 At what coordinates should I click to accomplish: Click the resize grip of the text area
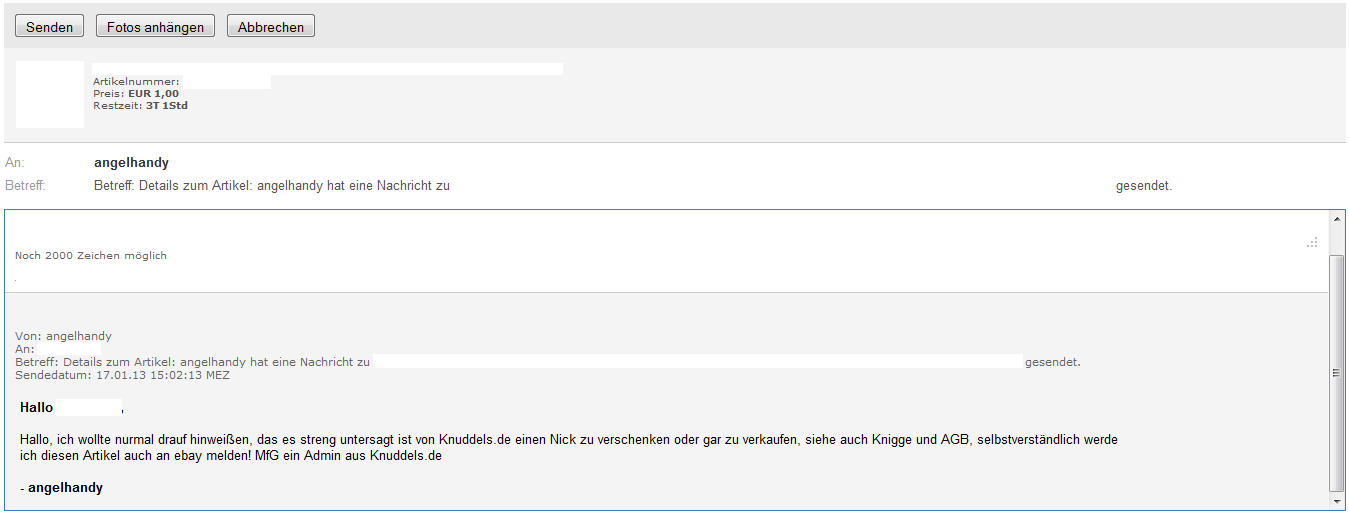point(1312,242)
